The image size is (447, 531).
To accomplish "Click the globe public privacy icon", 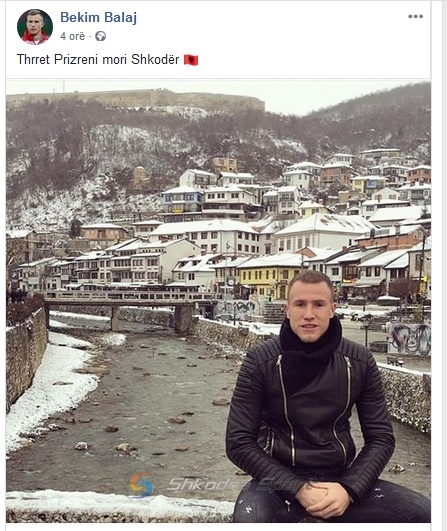I will [x=100, y=36].
